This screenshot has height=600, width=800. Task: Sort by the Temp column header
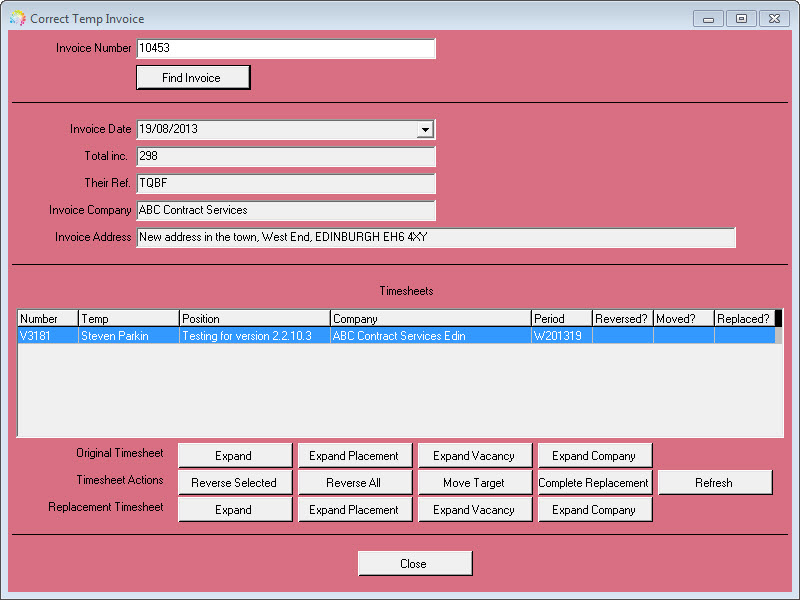click(129, 318)
